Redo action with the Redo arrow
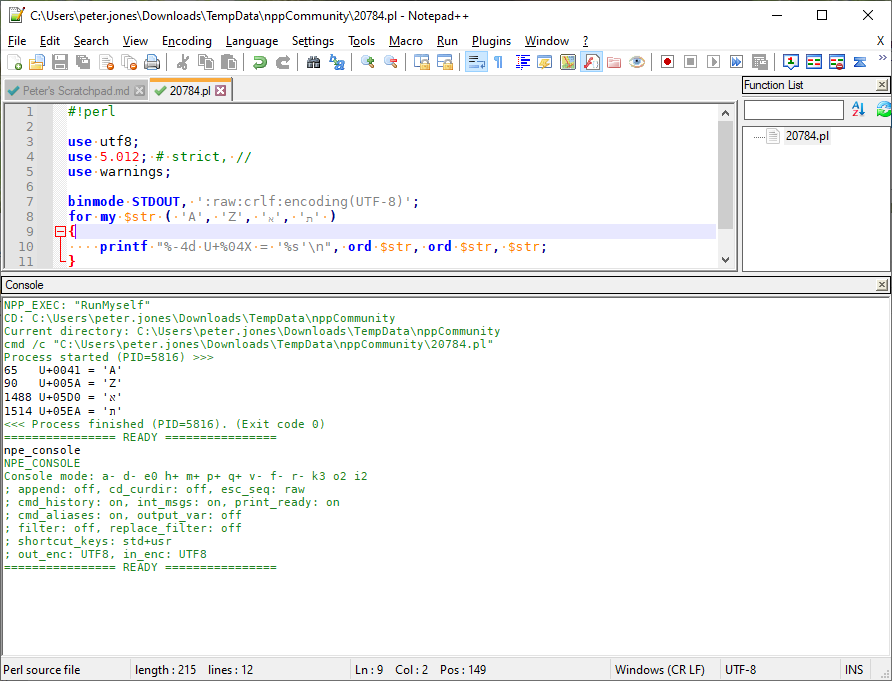Screen dimensions: 892x681 (x=283, y=62)
